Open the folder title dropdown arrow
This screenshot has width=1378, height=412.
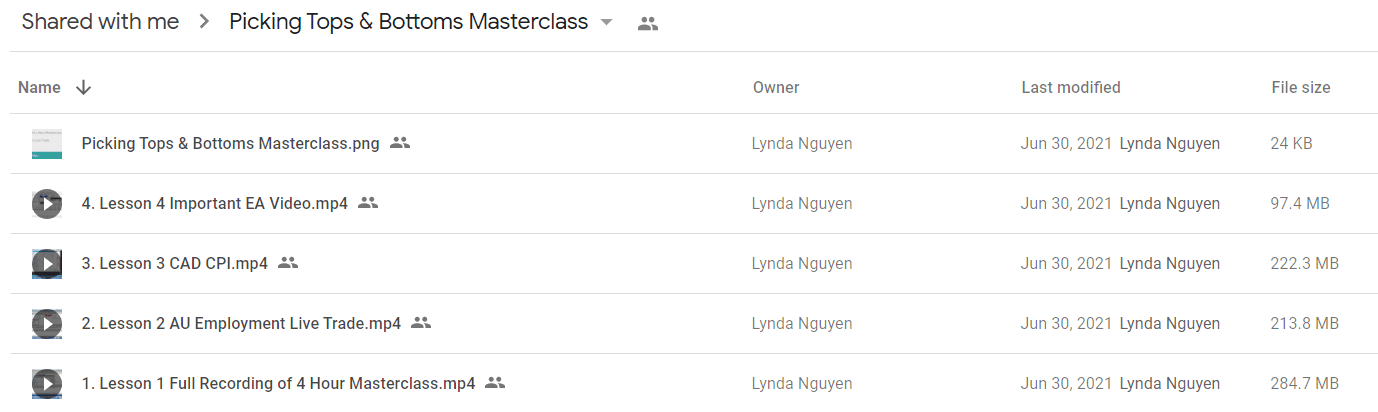coord(606,23)
